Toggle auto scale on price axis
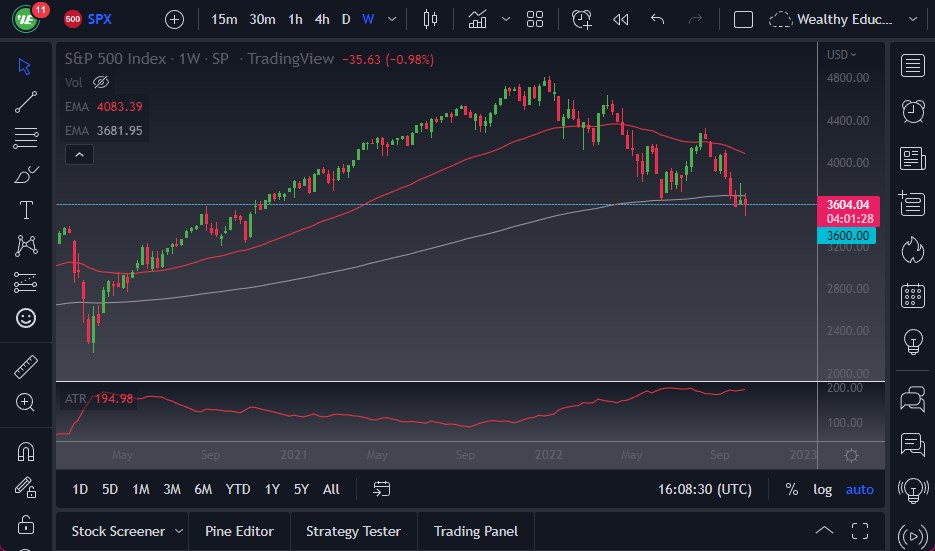The image size is (935, 551). click(x=859, y=489)
